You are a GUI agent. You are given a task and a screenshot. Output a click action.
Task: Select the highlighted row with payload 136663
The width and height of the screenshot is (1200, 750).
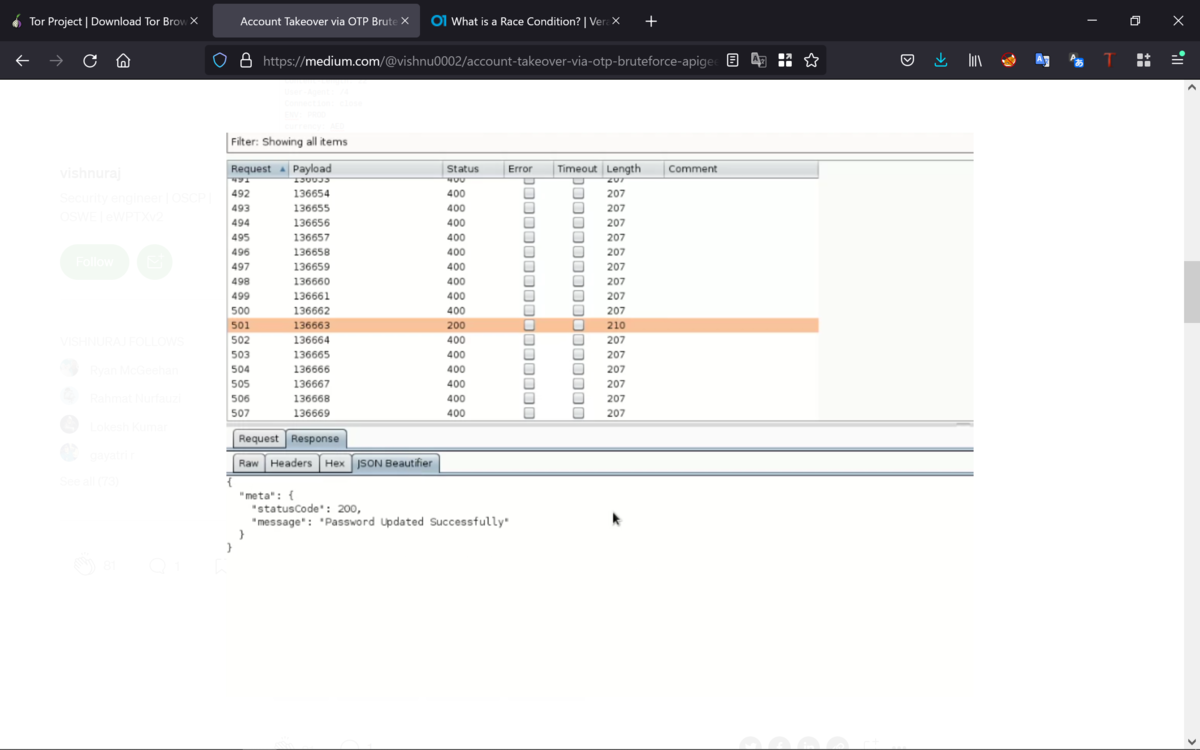523,326
